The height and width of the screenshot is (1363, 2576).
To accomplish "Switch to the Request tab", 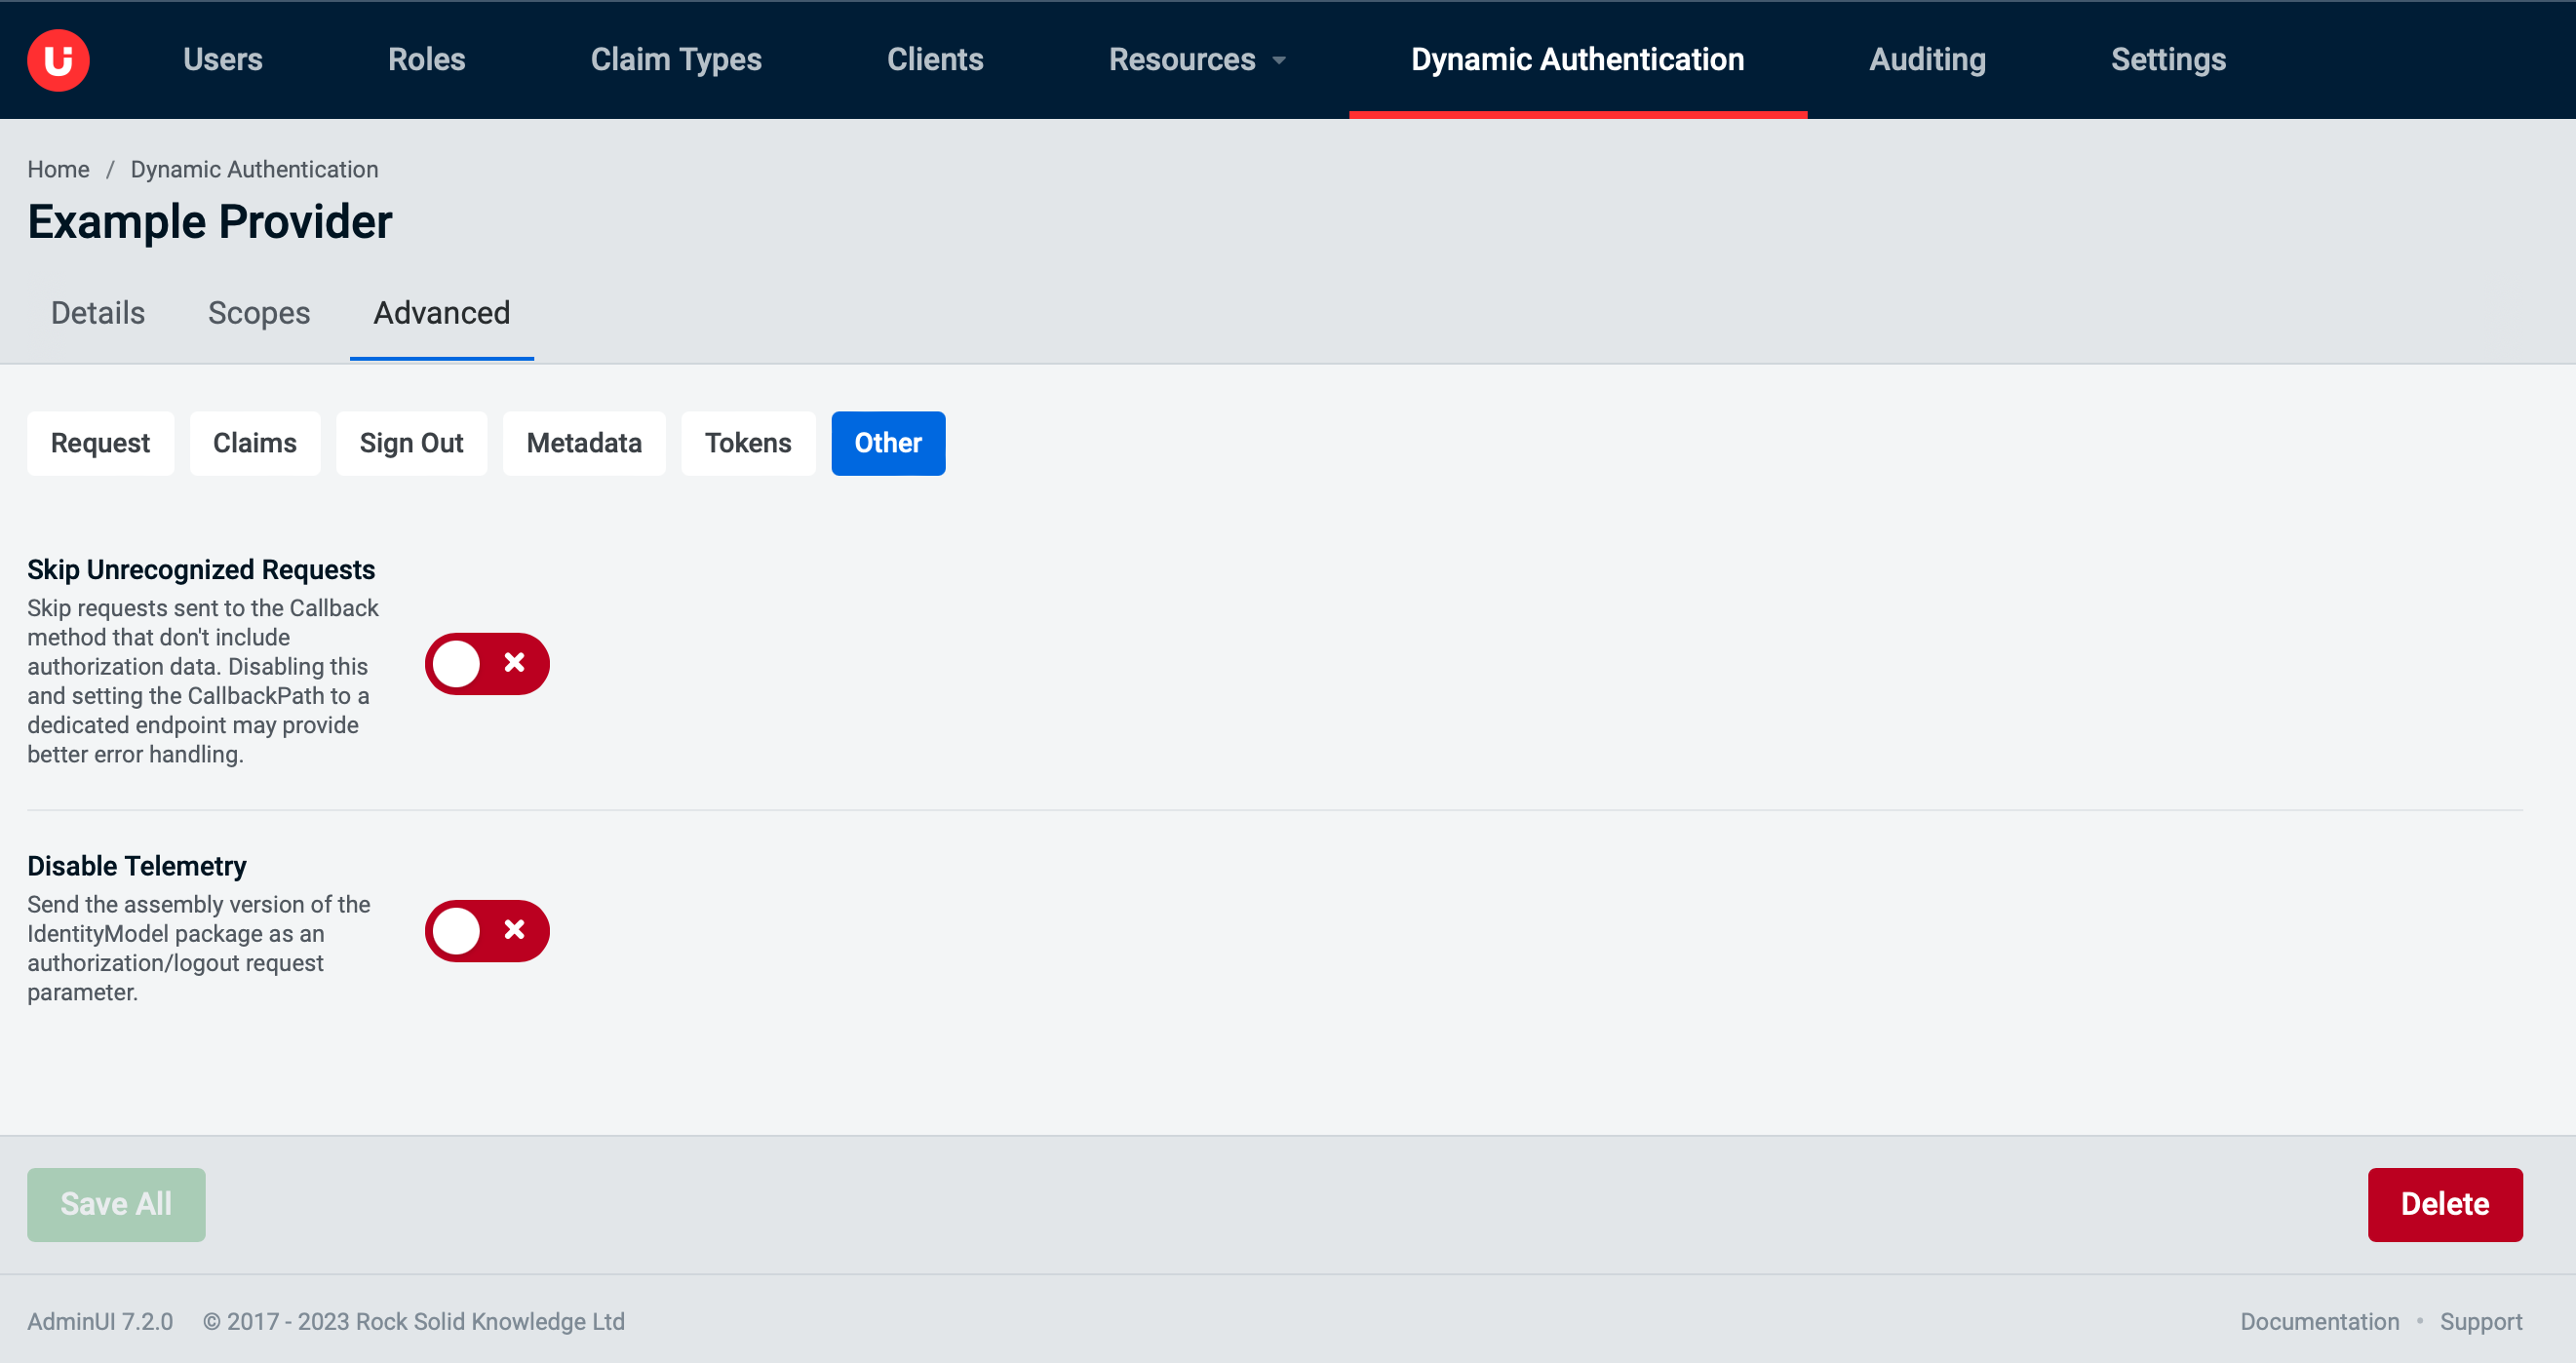I will 100,443.
